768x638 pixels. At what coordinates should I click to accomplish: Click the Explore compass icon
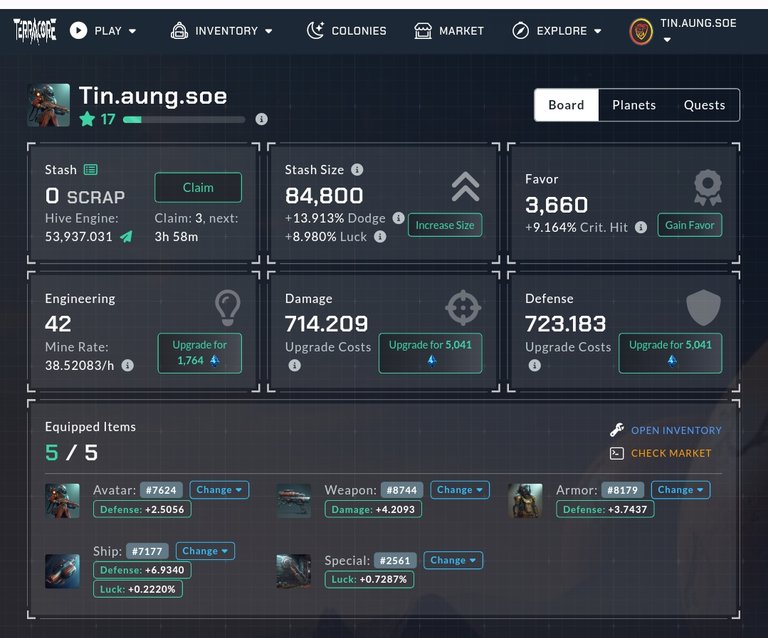tap(520, 30)
